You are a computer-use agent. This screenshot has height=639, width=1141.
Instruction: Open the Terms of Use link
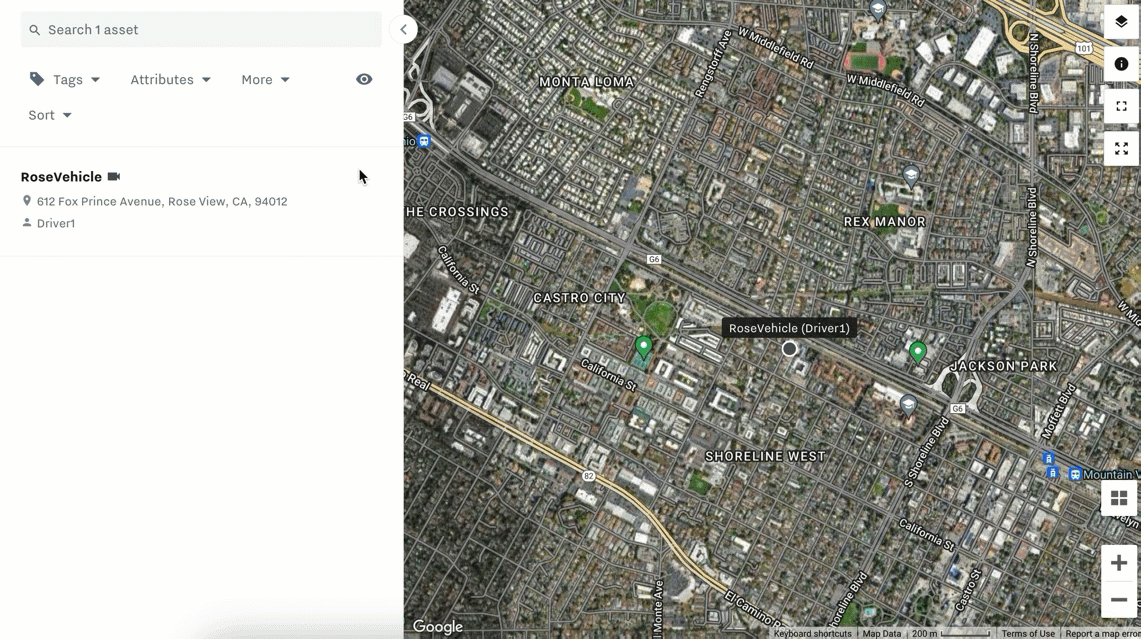pyautogui.click(x=1027, y=633)
